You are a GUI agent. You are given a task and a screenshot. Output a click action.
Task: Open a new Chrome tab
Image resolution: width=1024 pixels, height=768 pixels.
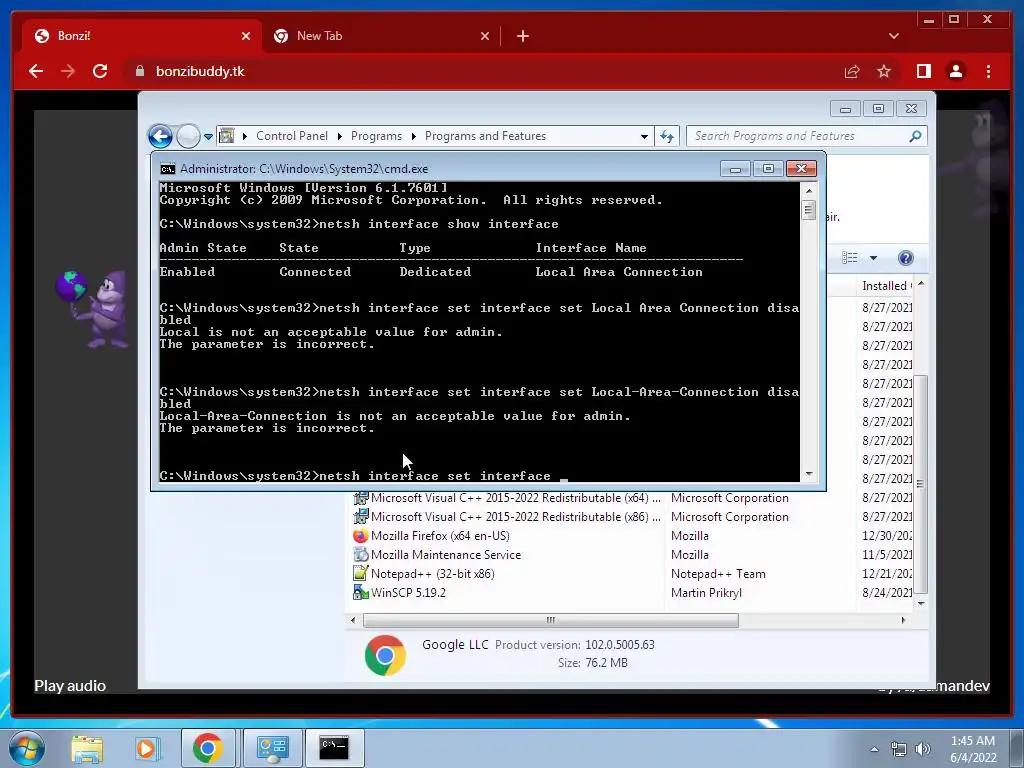tap(522, 36)
